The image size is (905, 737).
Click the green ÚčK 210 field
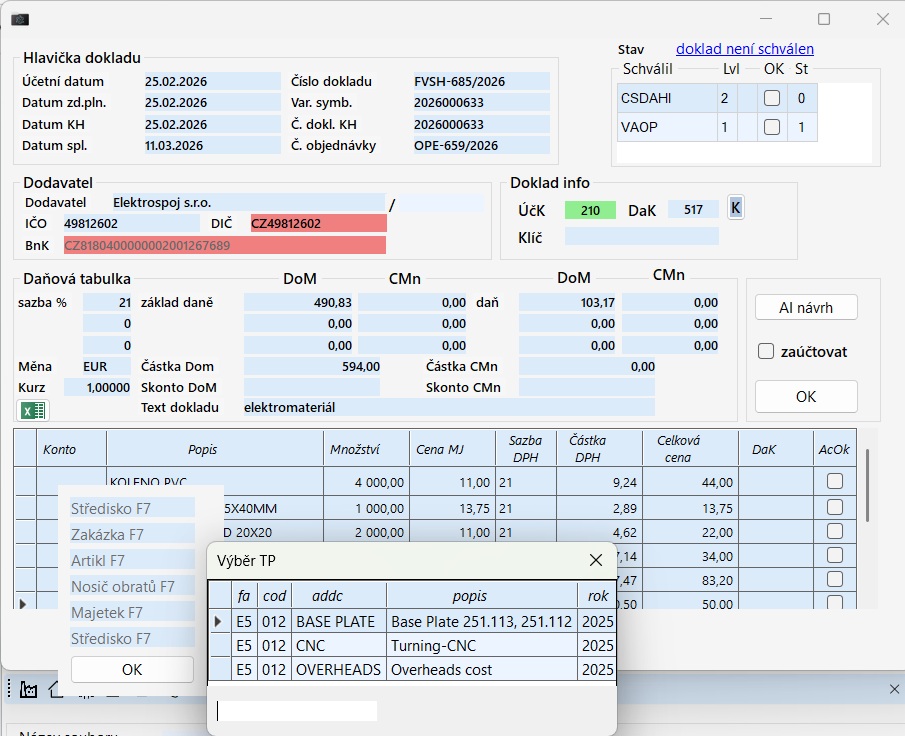coord(589,210)
